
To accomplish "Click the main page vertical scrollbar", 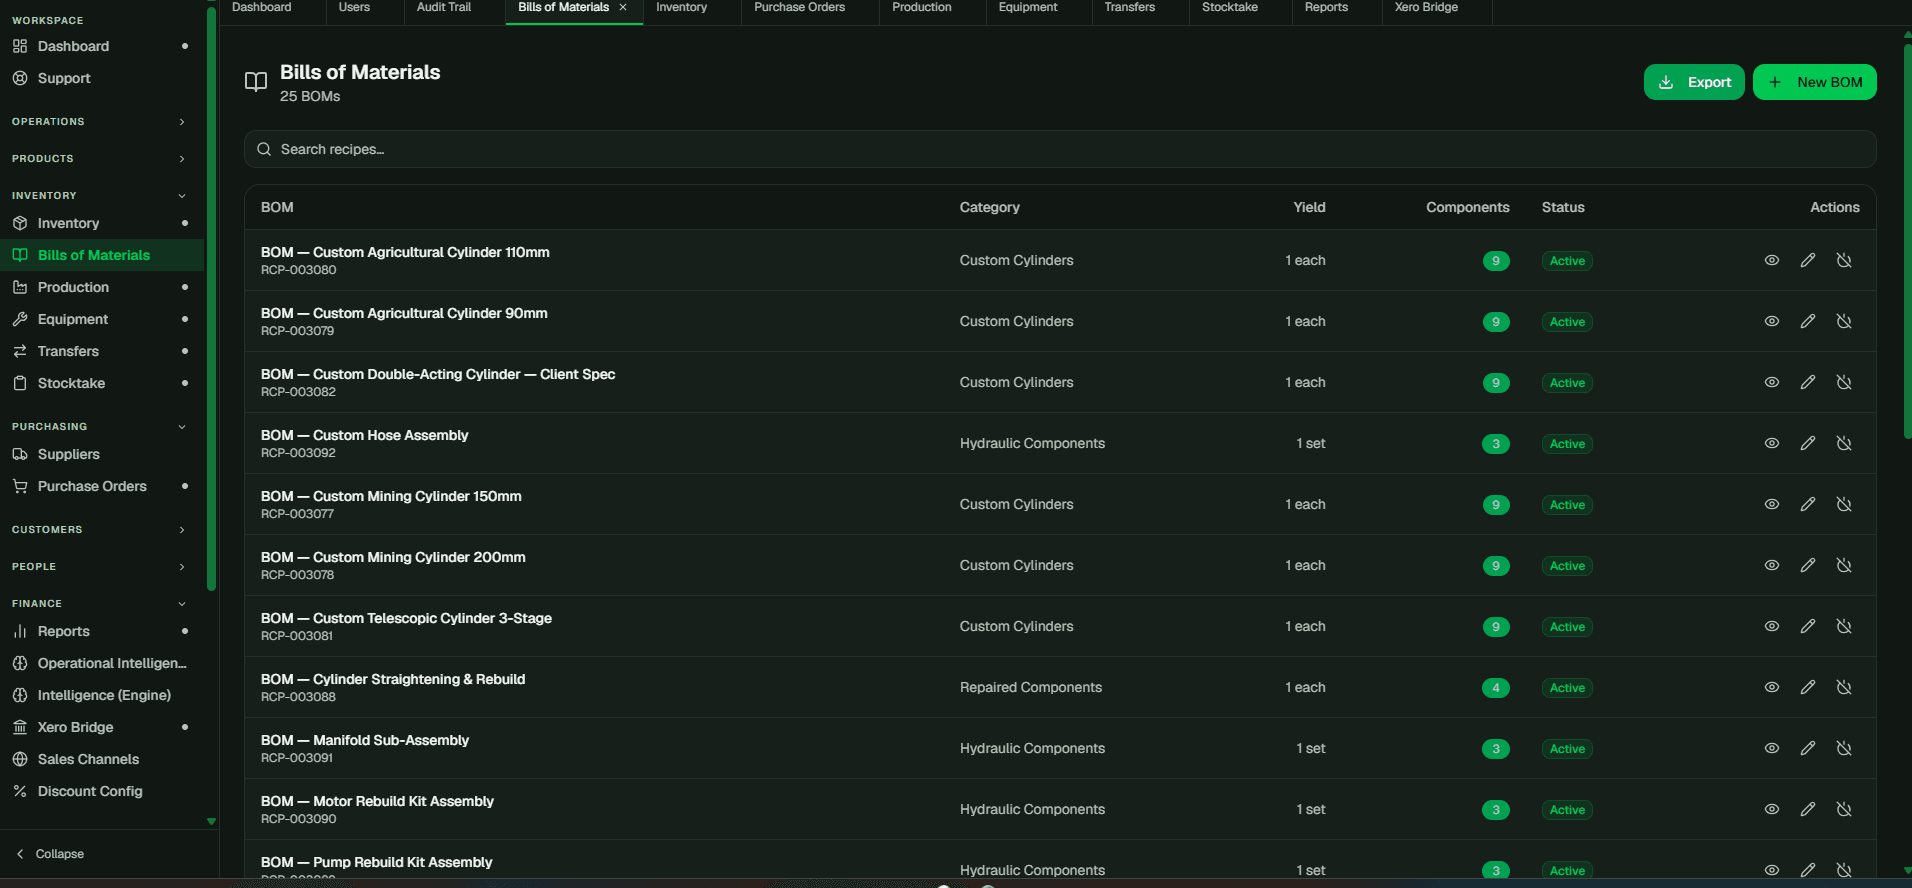I will pos(1907,240).
